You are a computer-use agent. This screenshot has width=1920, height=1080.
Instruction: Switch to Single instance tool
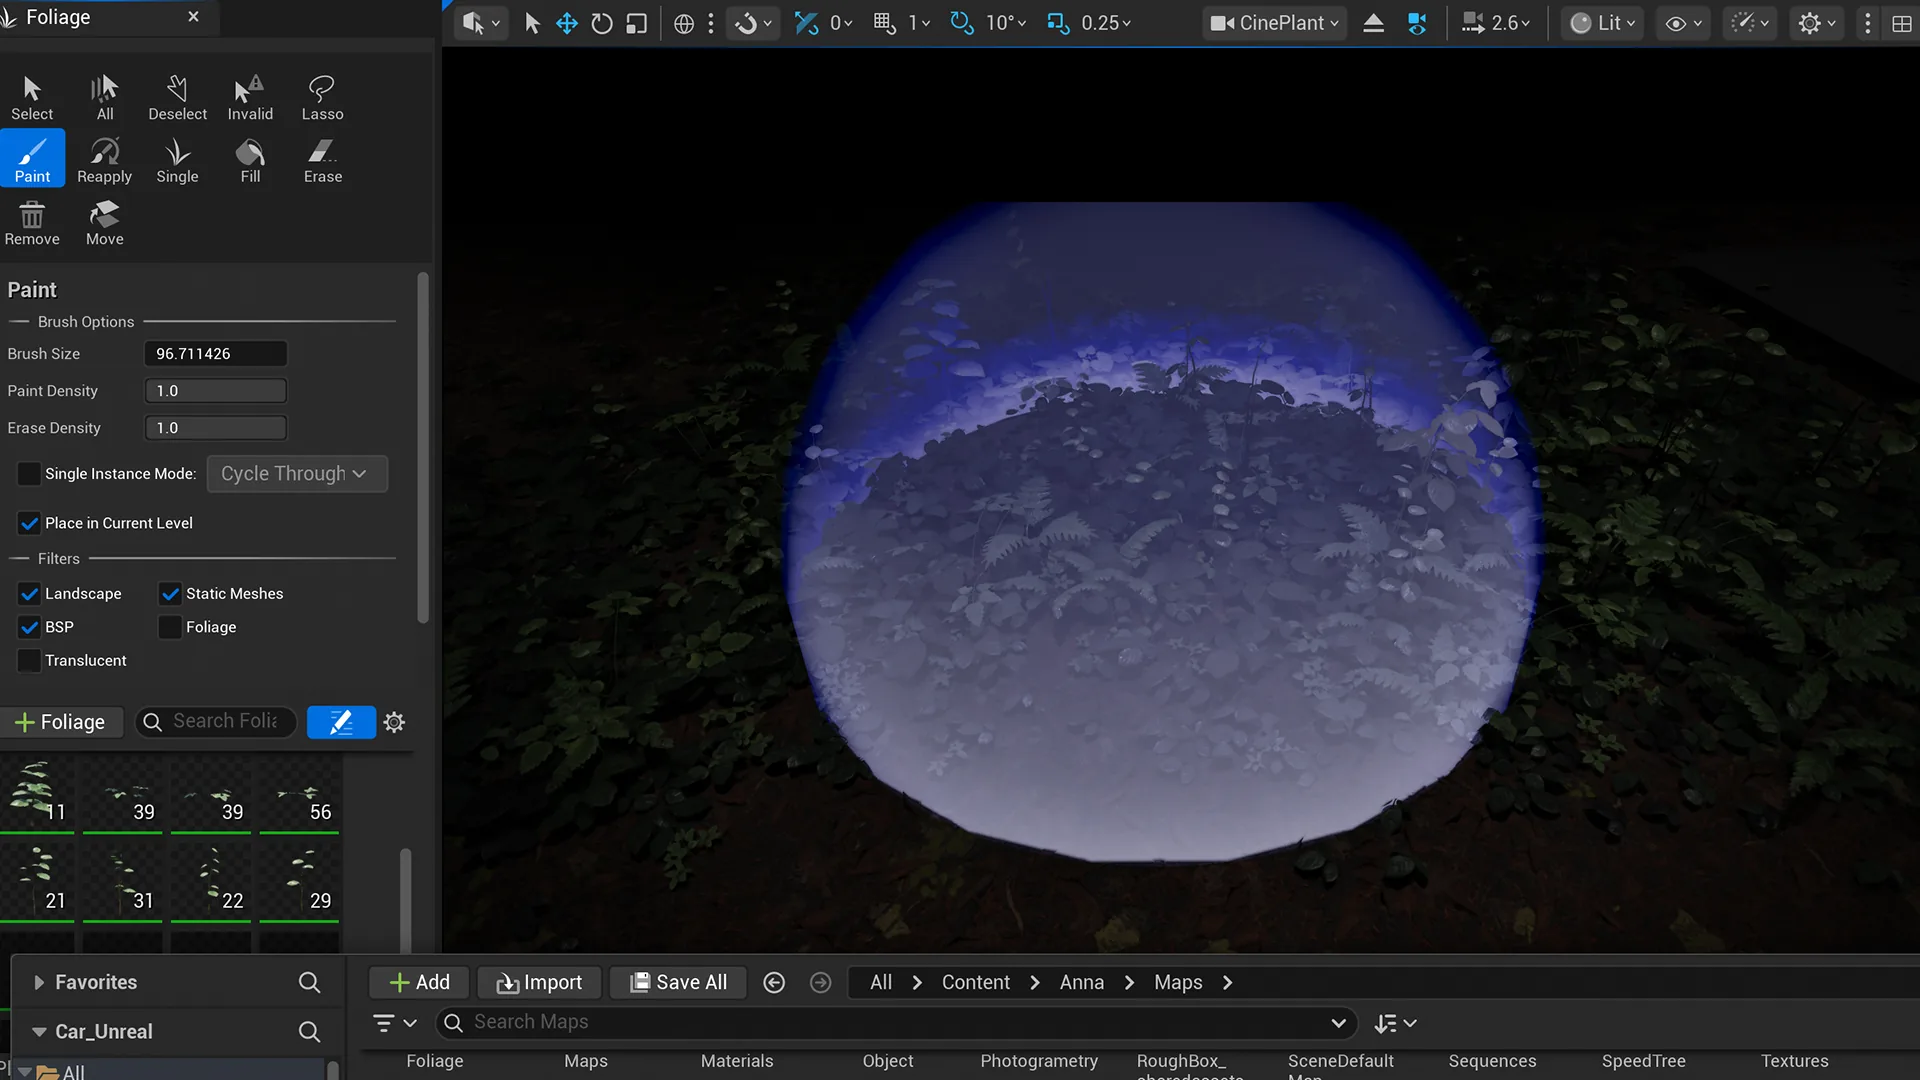[177, 160]
